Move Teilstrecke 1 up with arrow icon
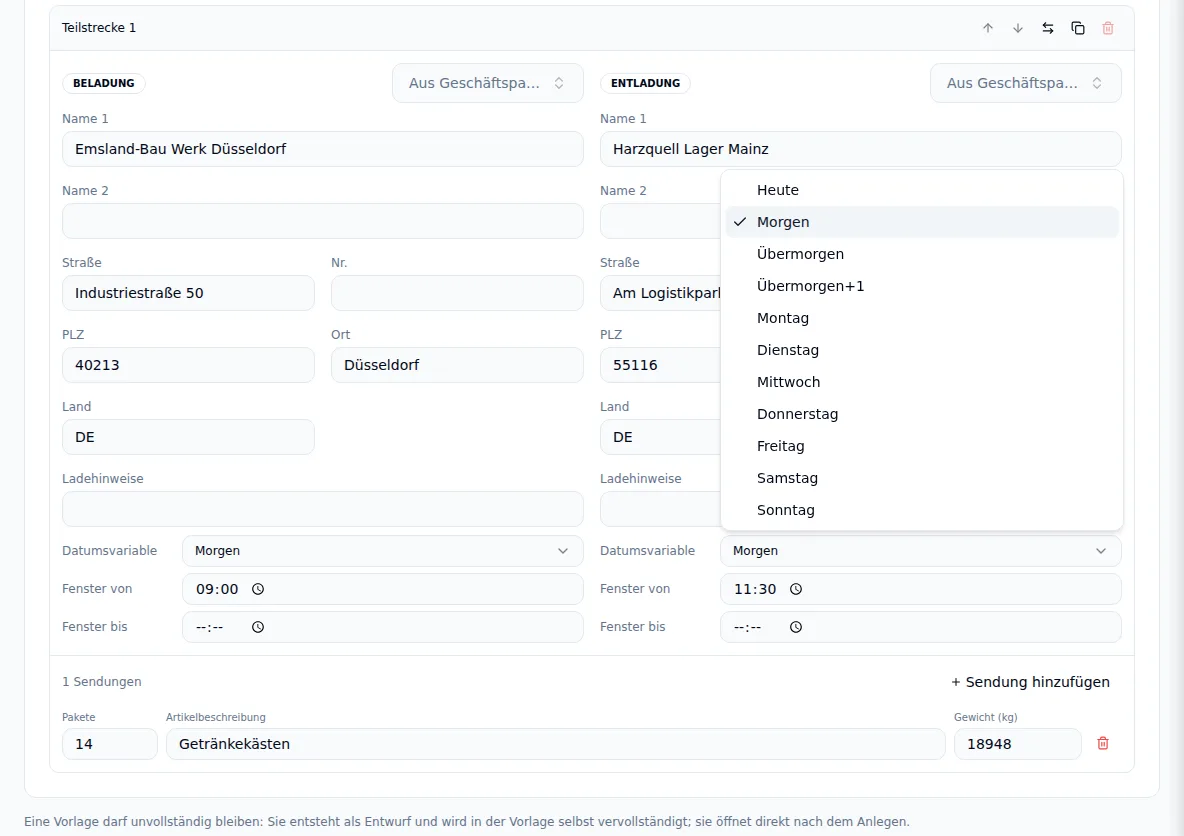The height and width of the screenshot is (836, 1184). pos(988,28)
